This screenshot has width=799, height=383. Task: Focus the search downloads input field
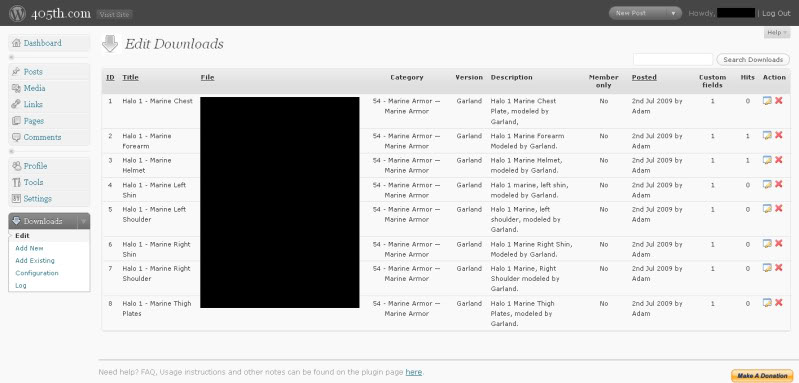(x=673, y=60)
